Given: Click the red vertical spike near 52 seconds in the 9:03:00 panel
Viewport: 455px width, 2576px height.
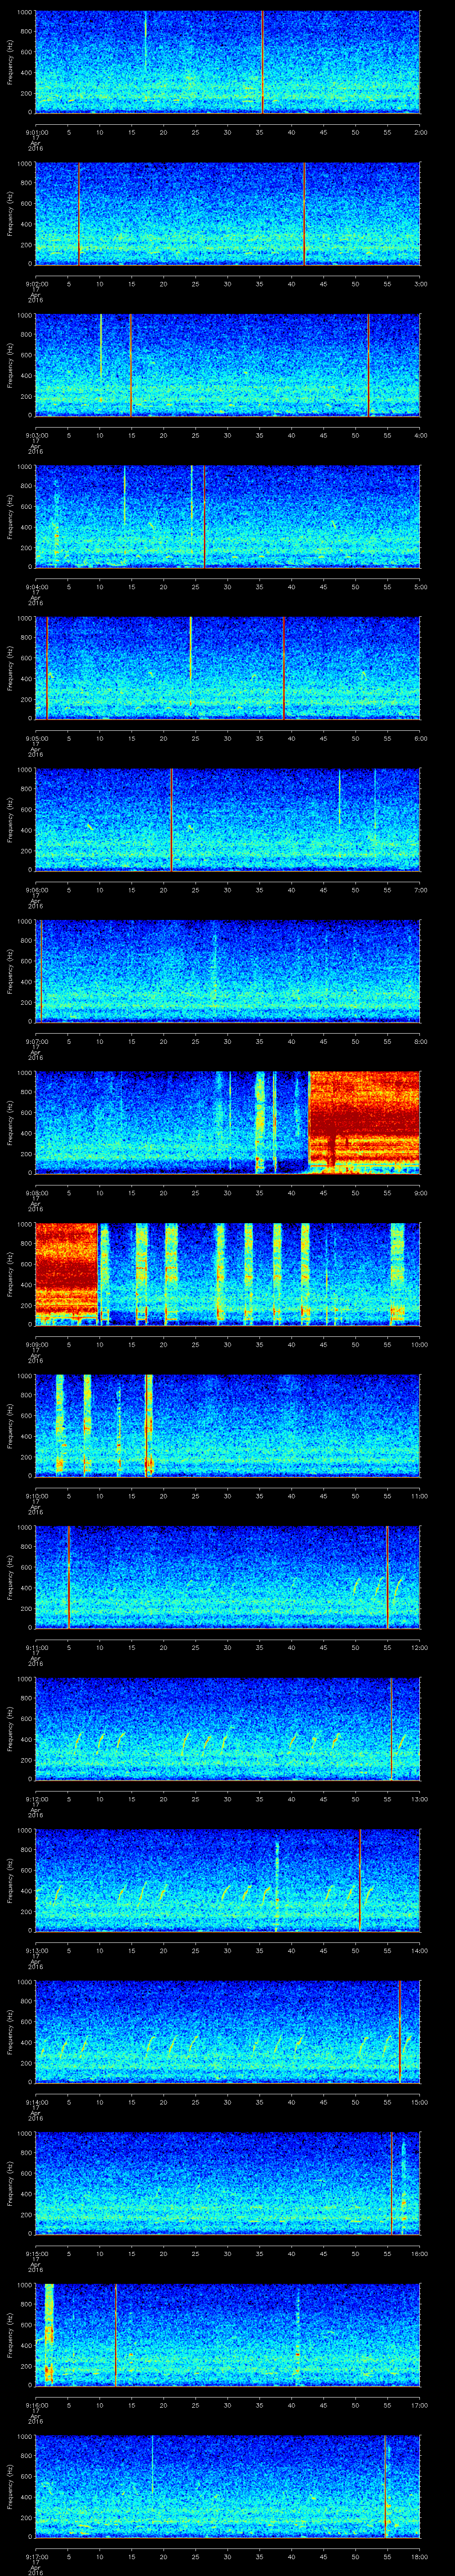Looking at the screenshot, I should coord(368,365).
